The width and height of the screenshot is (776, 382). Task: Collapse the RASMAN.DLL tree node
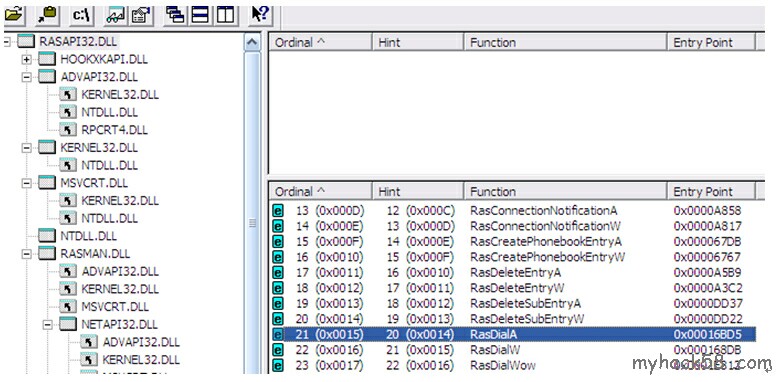(x=26, y=254)
